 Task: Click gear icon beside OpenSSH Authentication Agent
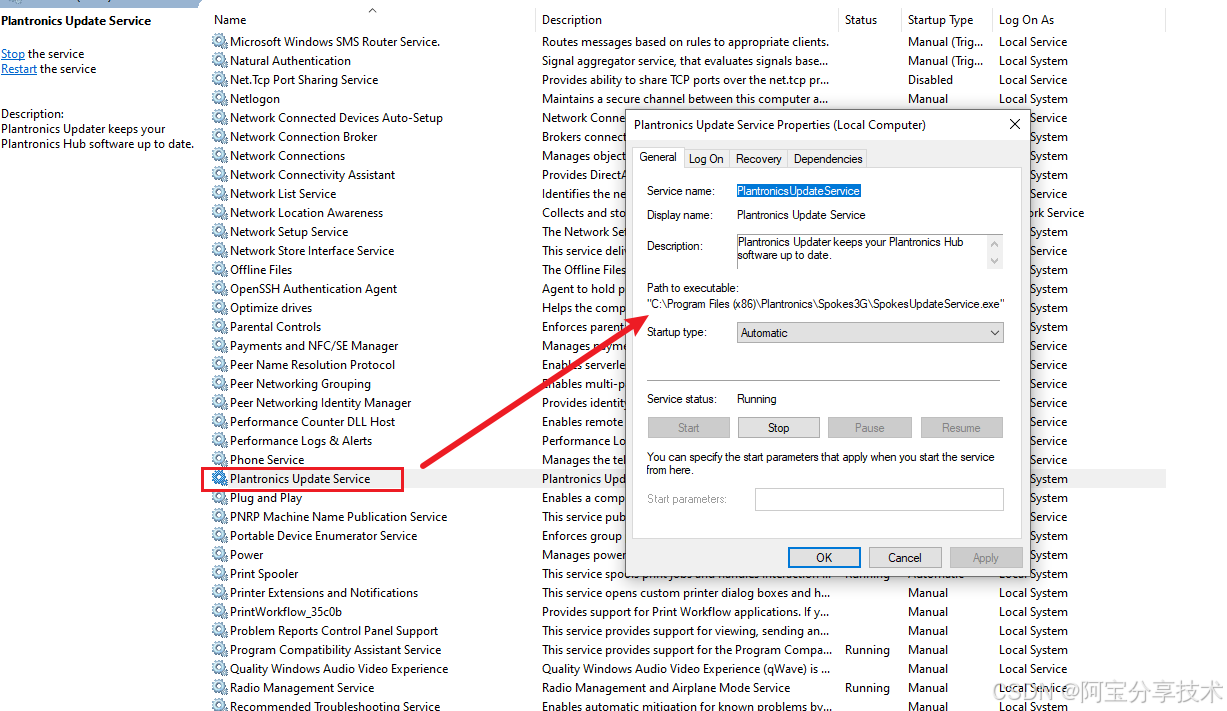[x=220, y=289]
